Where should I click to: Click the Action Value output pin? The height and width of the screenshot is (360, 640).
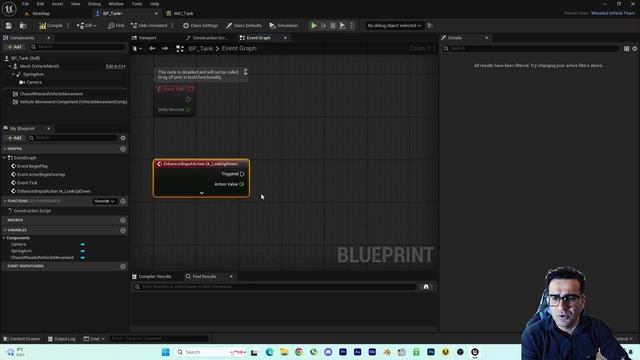pyautogui.click(x=242, y=184)
